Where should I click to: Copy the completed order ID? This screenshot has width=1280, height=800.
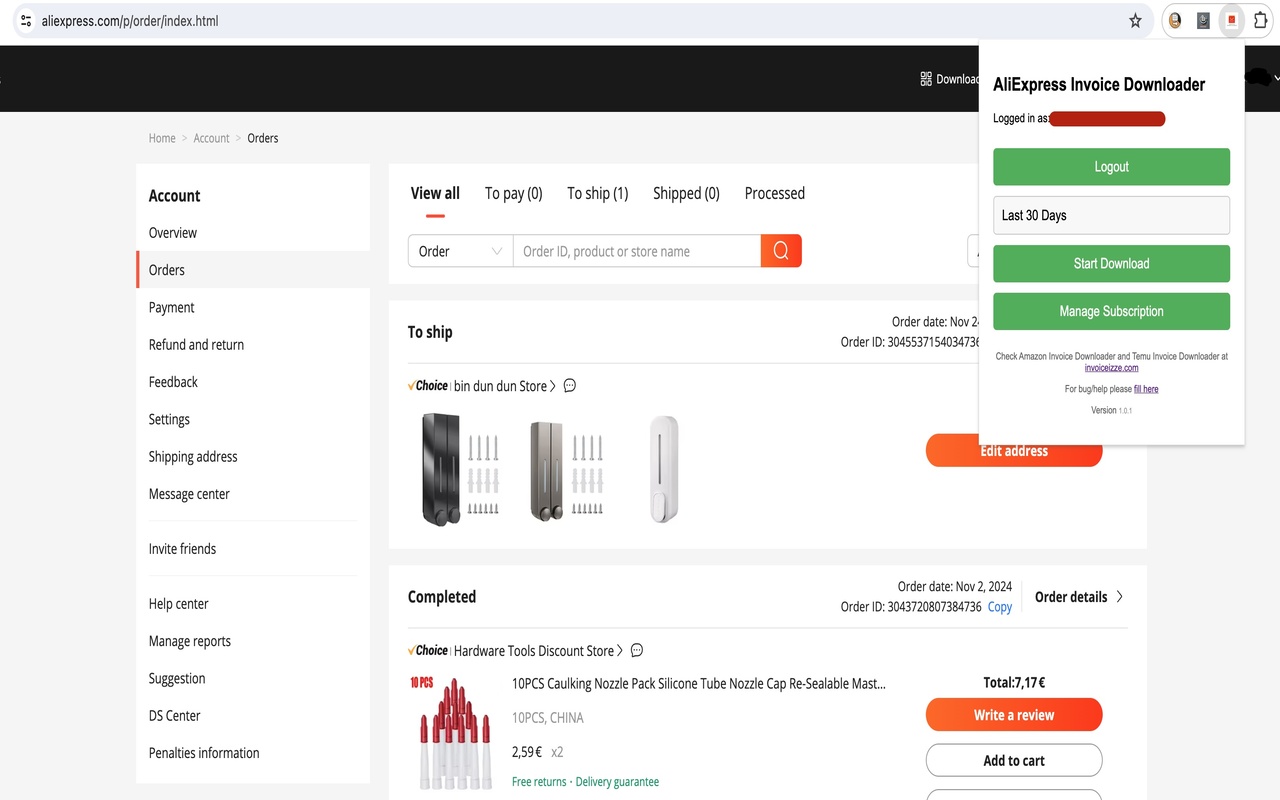point(1000,607)
